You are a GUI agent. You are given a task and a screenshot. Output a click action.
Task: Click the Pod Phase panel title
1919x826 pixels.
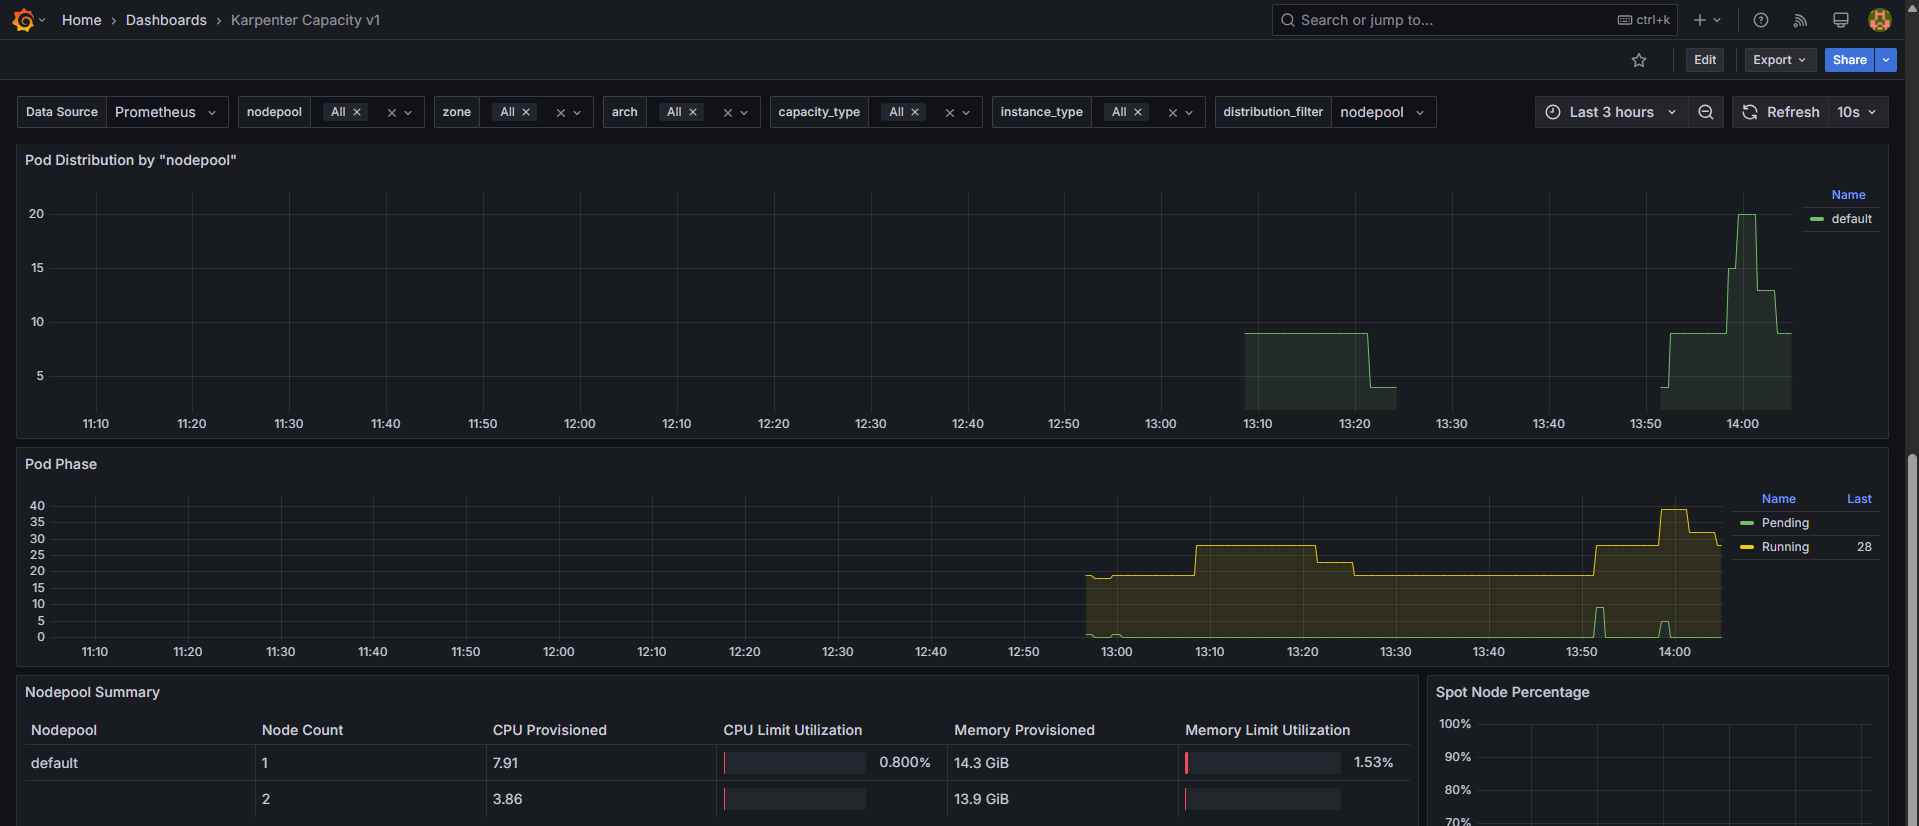coord(61,464)
